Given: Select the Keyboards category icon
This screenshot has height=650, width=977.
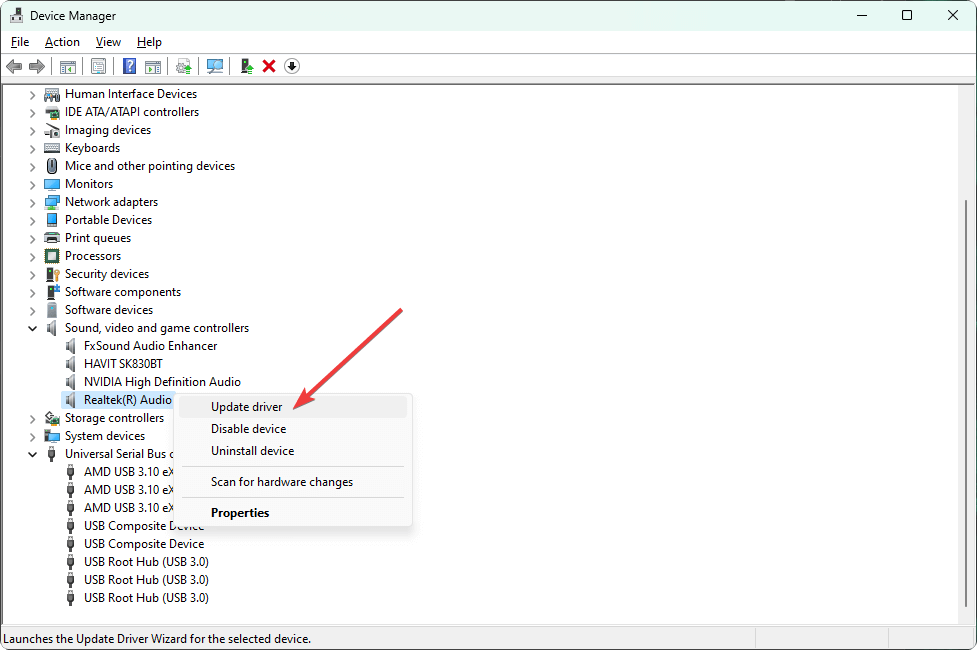Looking at the screenshot, I should pyautogui.click(x=52, y=148).
